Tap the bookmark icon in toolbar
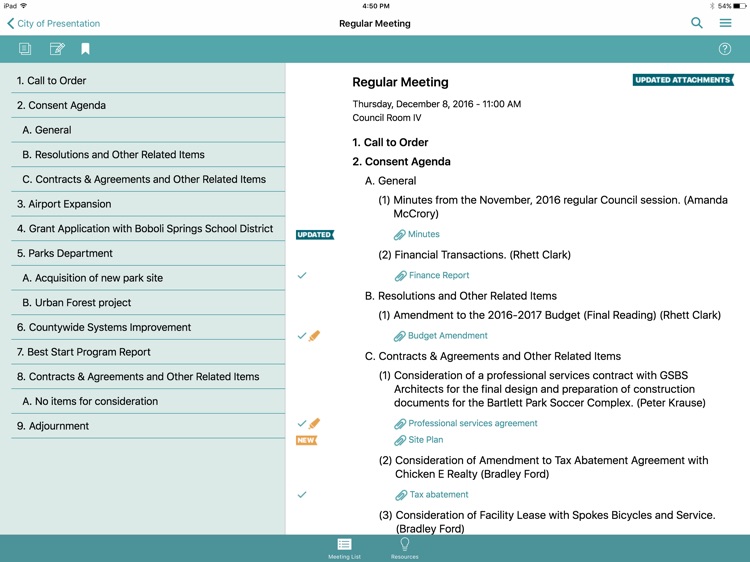750x562 pixels. pos(85,49)
